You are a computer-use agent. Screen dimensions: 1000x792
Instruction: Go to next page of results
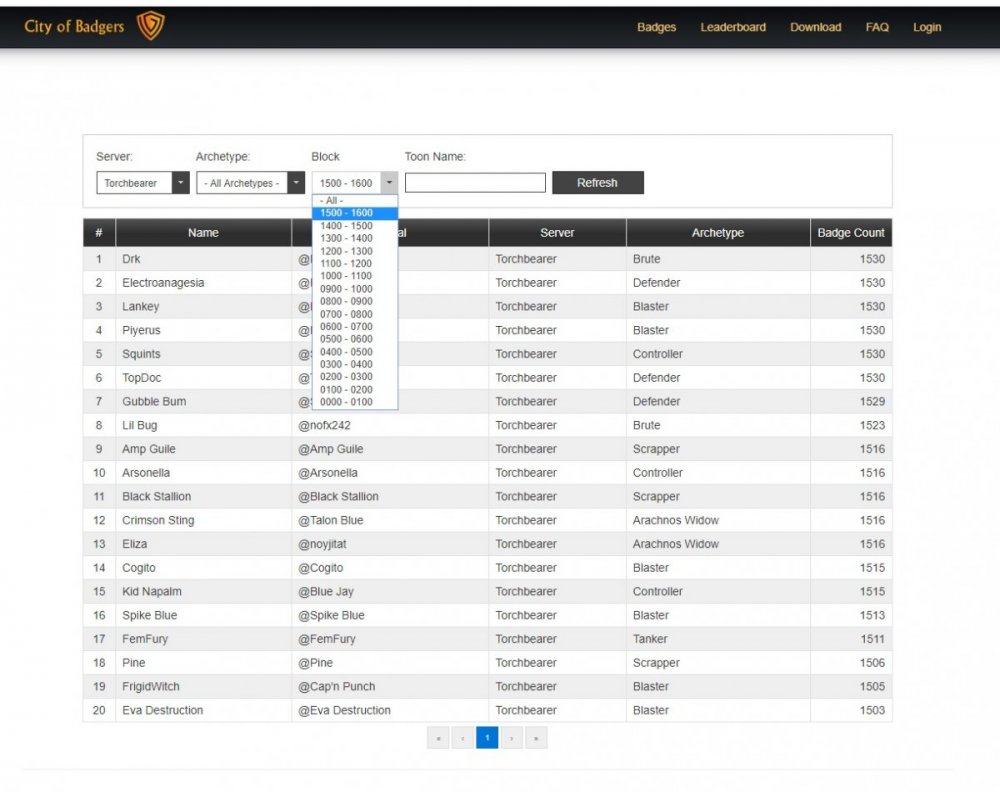511,738
